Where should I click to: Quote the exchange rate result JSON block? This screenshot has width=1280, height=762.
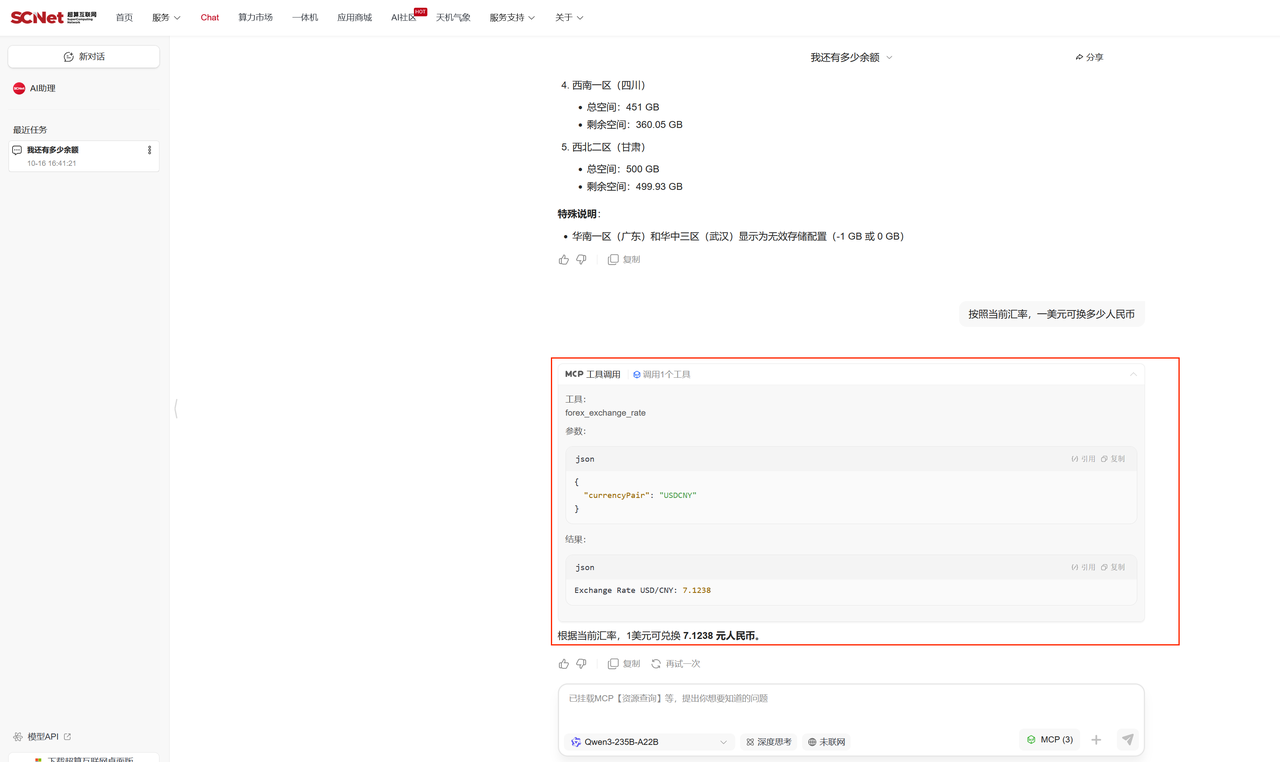coord(1083,567)
